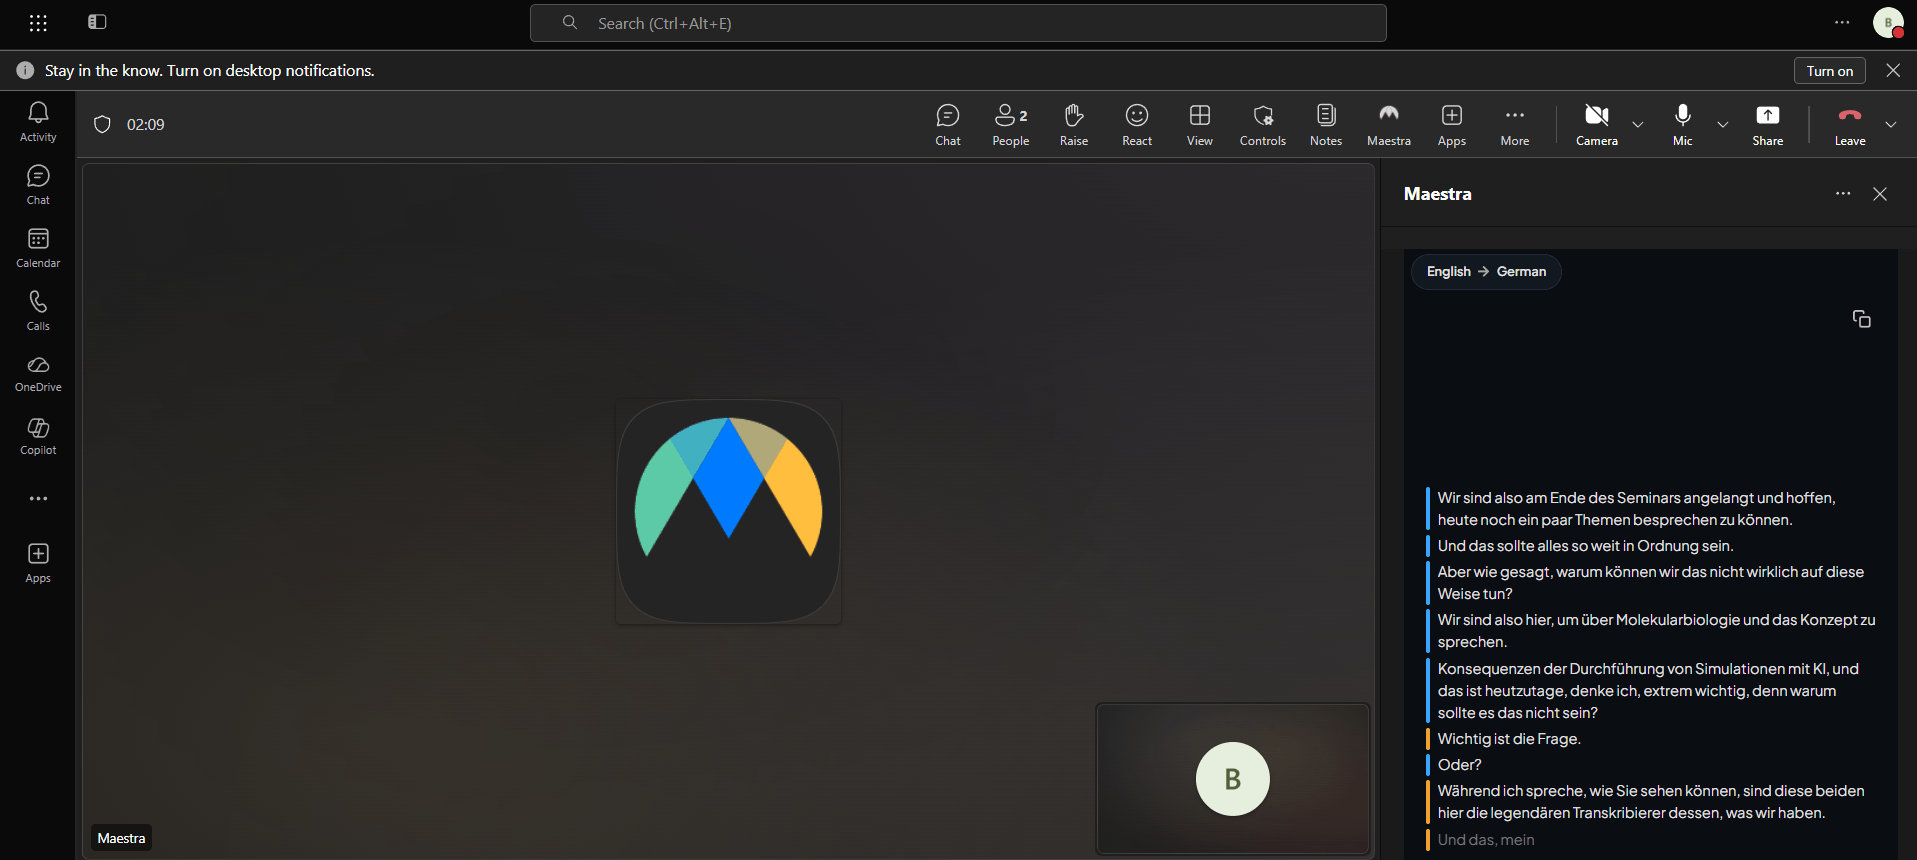The image size is (1917, 860).
Task: Open the Maestra app in meeting toolbar
Action: point(1389,125)
